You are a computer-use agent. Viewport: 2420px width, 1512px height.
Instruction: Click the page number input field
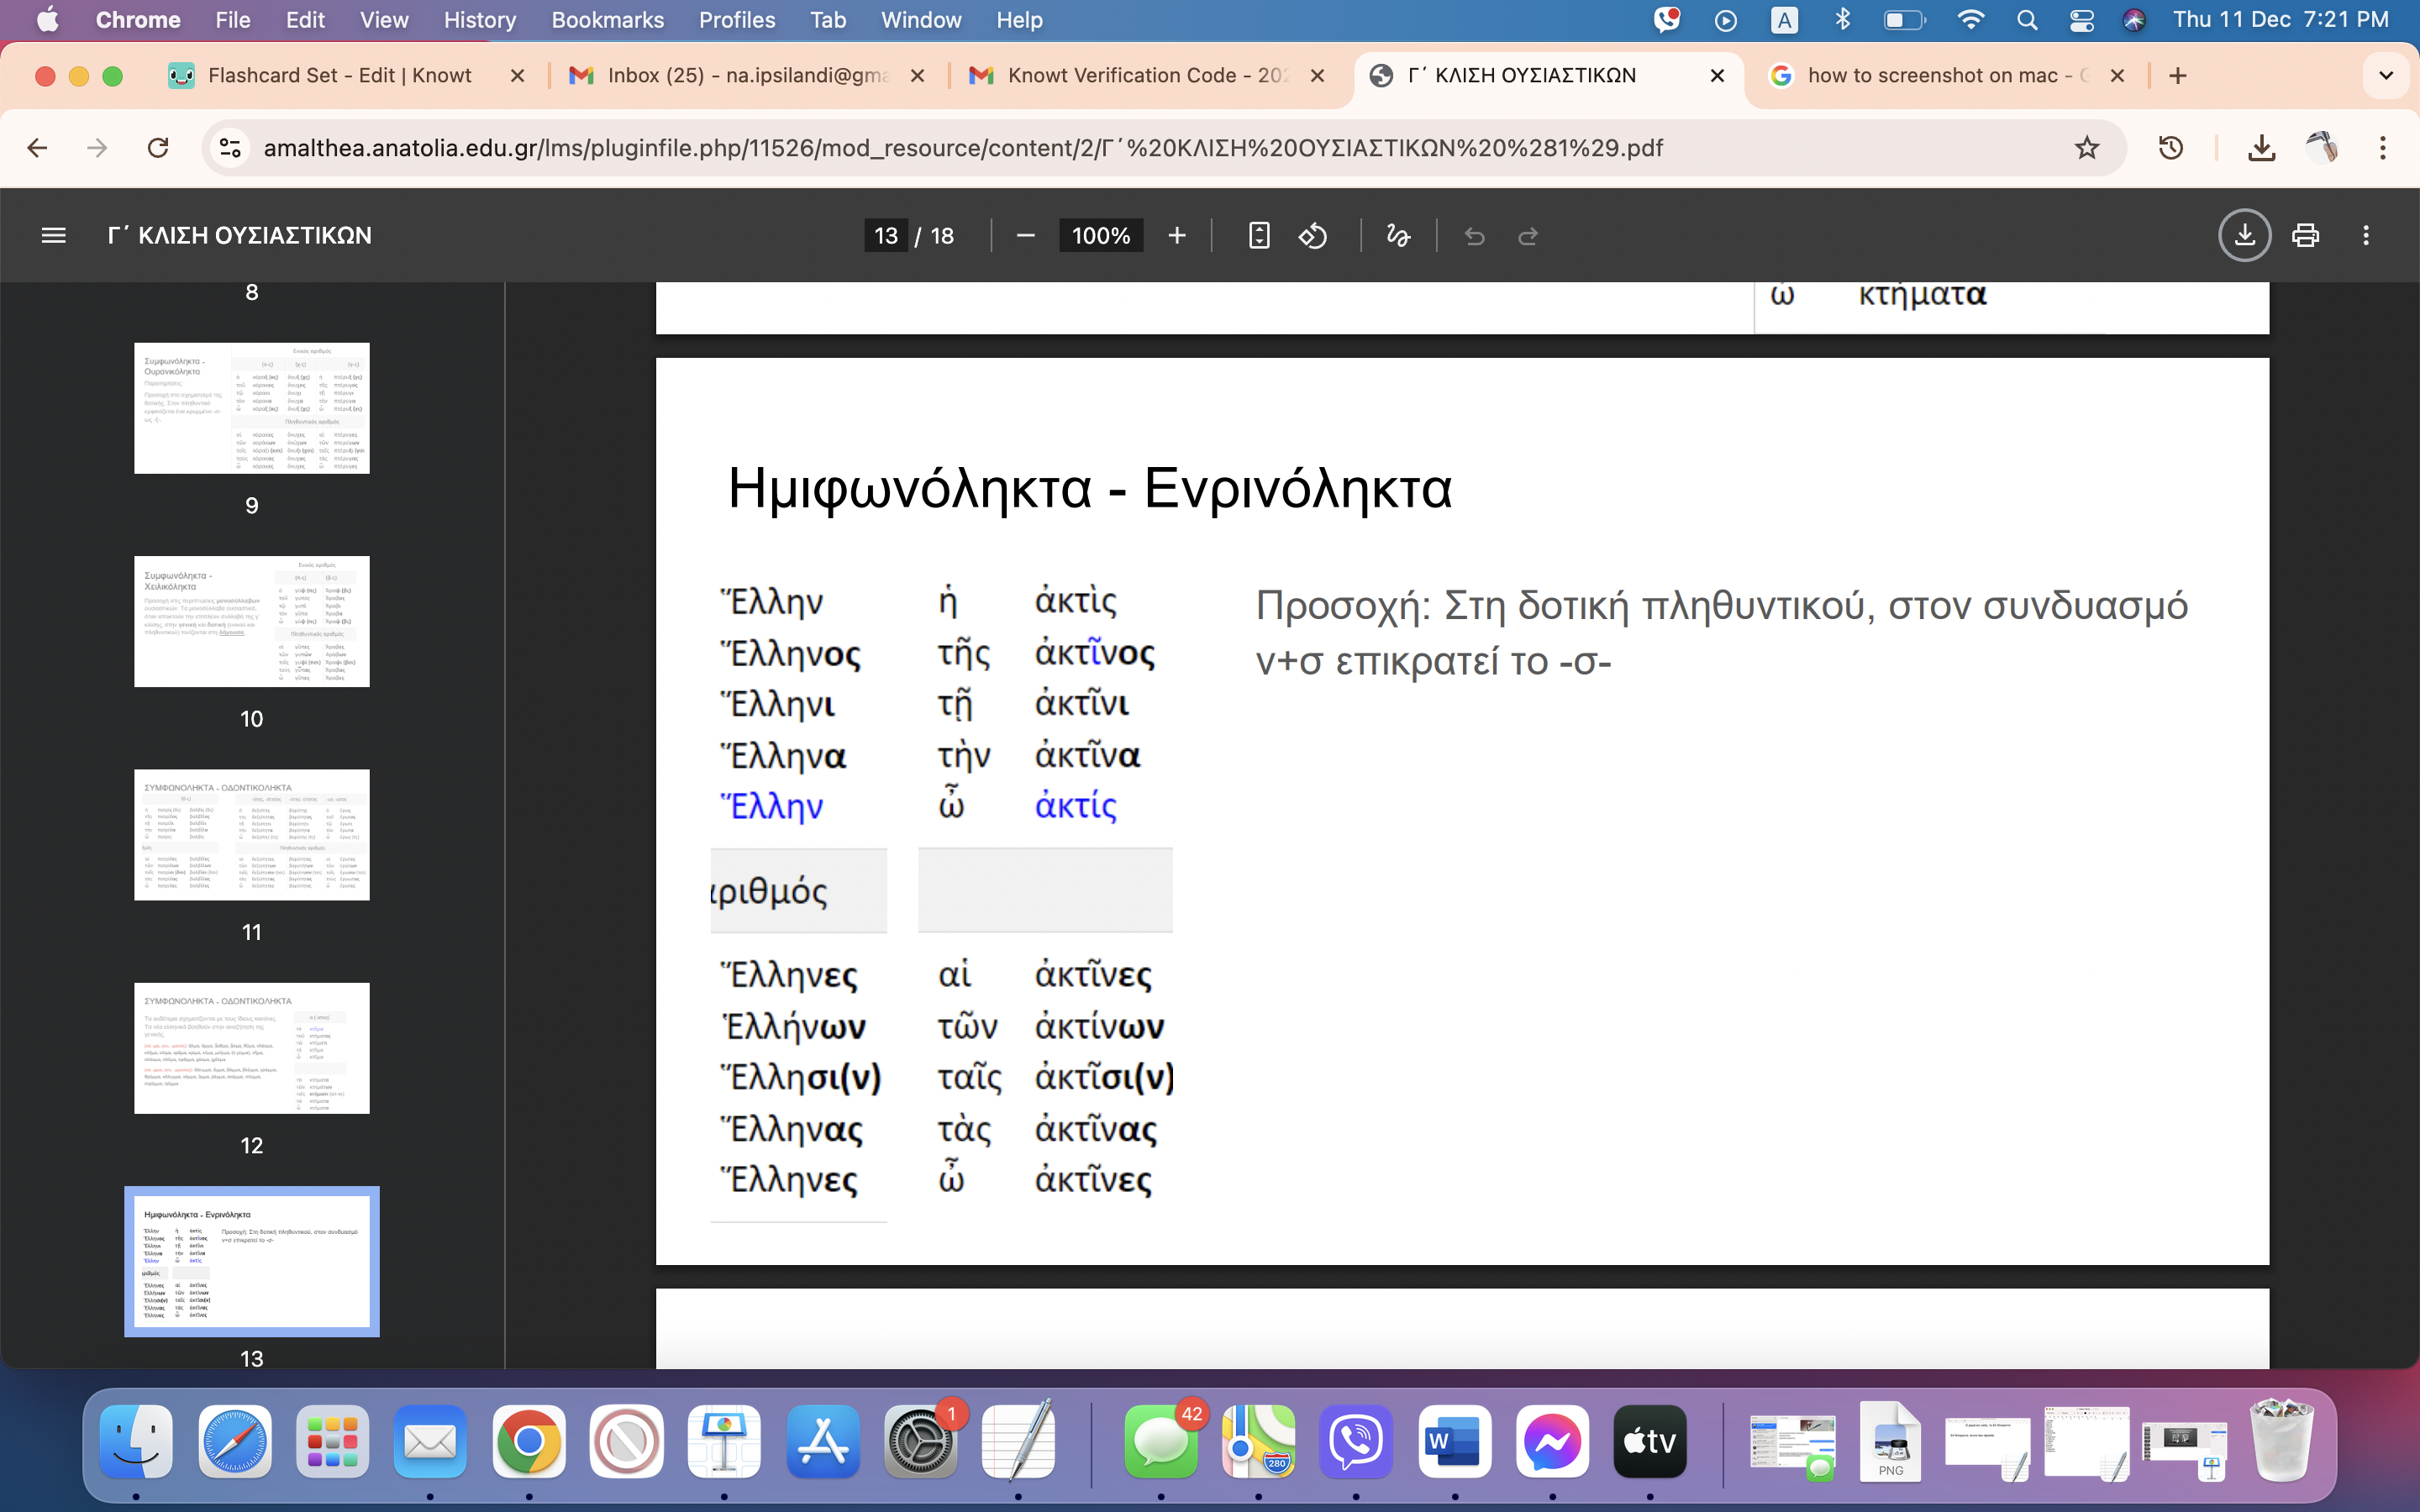[x=886, y=236]
